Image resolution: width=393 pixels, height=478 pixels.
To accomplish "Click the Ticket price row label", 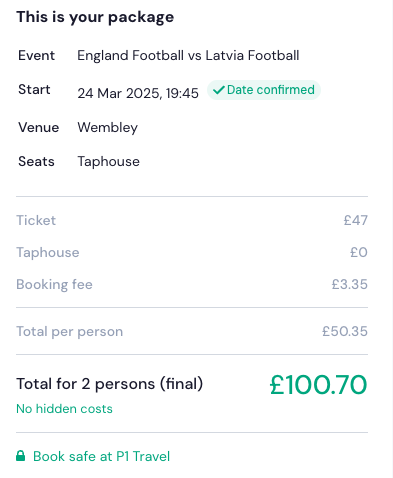I will (x=36, y=220).
